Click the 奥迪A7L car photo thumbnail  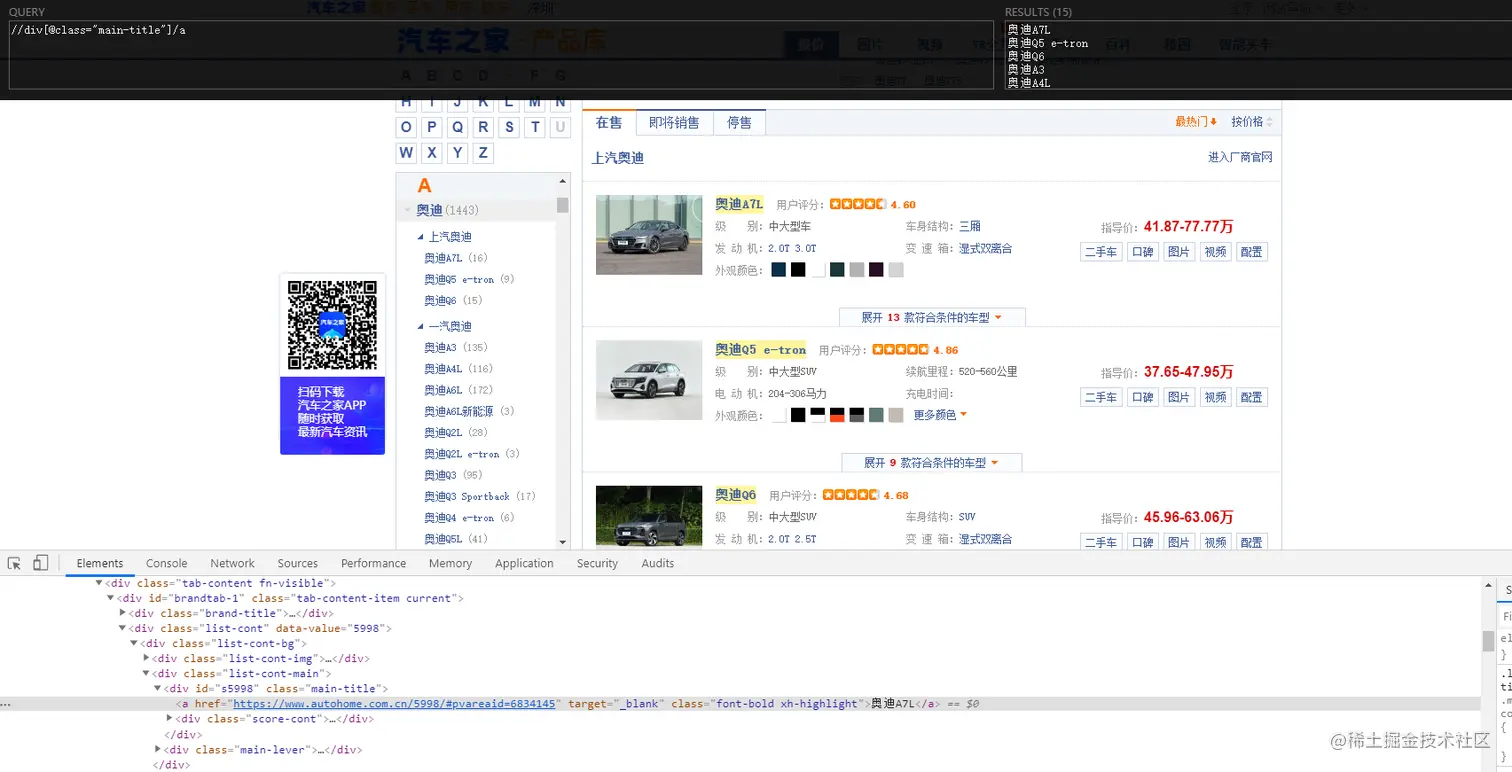pyautogui.click(x=649, y=235)
